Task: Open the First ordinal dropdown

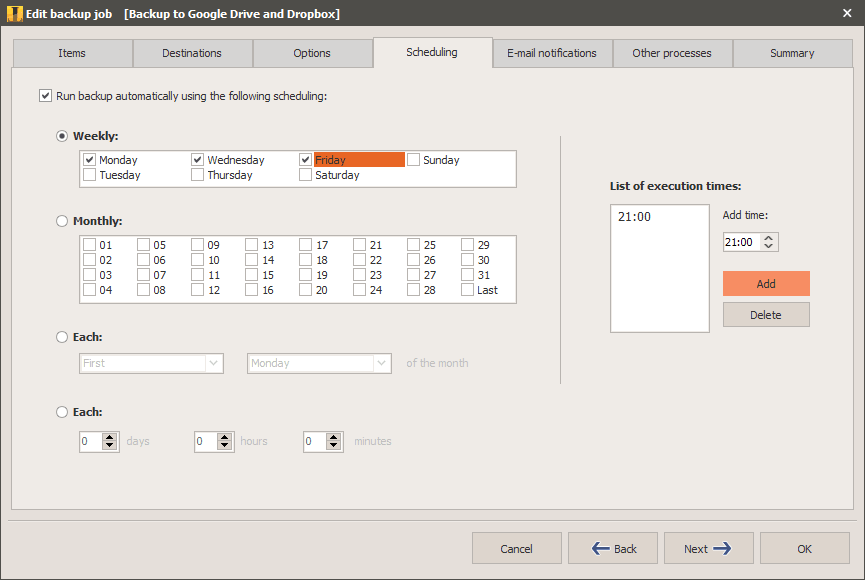Action: point(150,363)
